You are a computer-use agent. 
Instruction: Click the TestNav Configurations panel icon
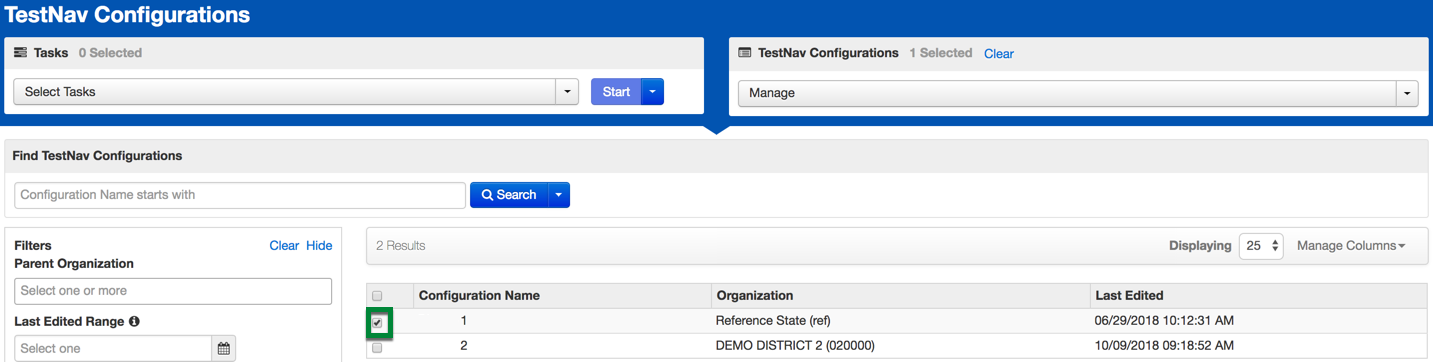click(745, 53)
